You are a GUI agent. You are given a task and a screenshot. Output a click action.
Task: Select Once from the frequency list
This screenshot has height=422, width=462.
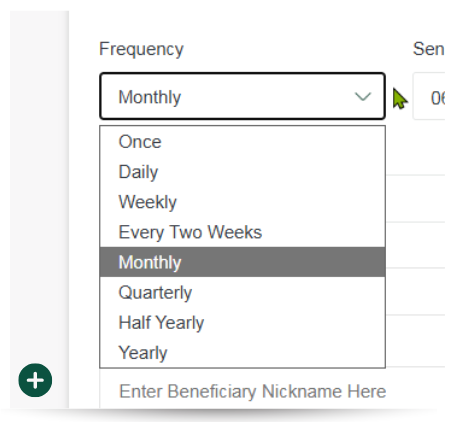[242, 142]
